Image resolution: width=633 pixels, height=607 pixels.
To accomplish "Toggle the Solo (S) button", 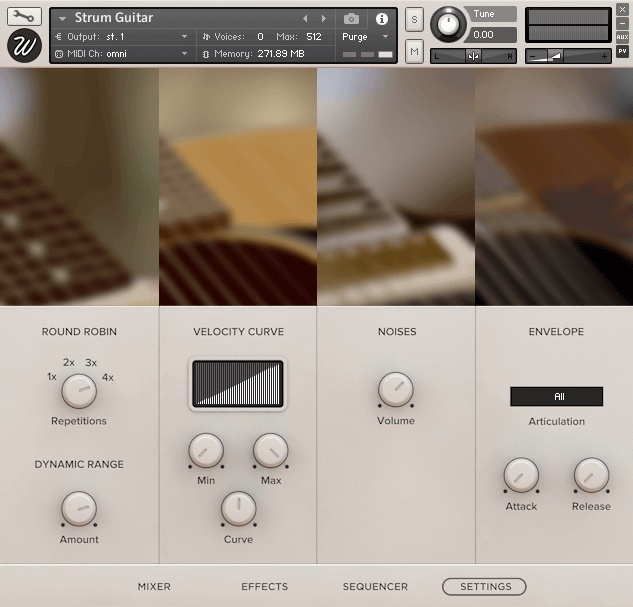I will [x=414, y=22].
